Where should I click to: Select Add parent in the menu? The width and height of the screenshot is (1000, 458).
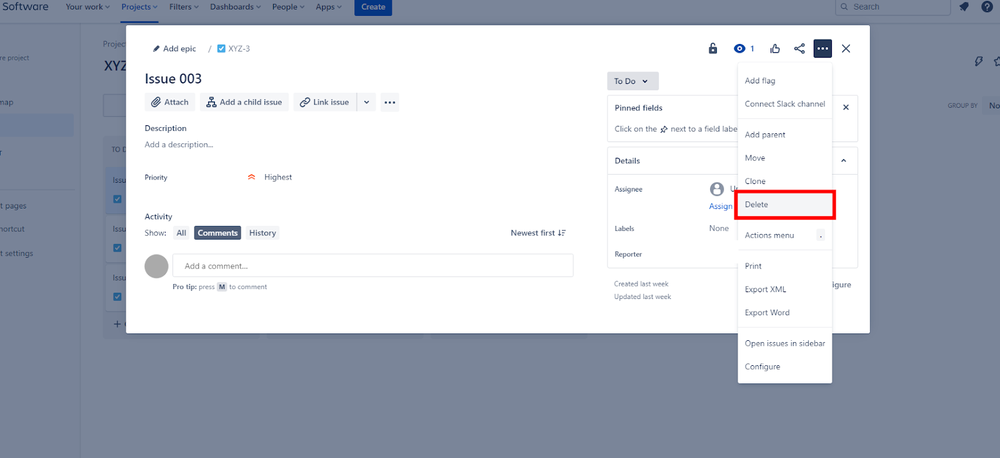click(784, 135)
